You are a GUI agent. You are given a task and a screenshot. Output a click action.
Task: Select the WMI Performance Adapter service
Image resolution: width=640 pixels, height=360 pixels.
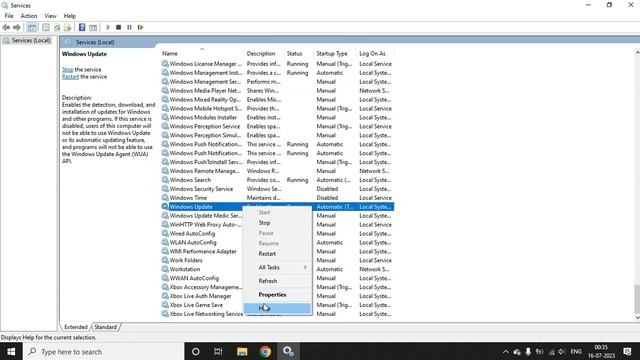click(203, 251)
